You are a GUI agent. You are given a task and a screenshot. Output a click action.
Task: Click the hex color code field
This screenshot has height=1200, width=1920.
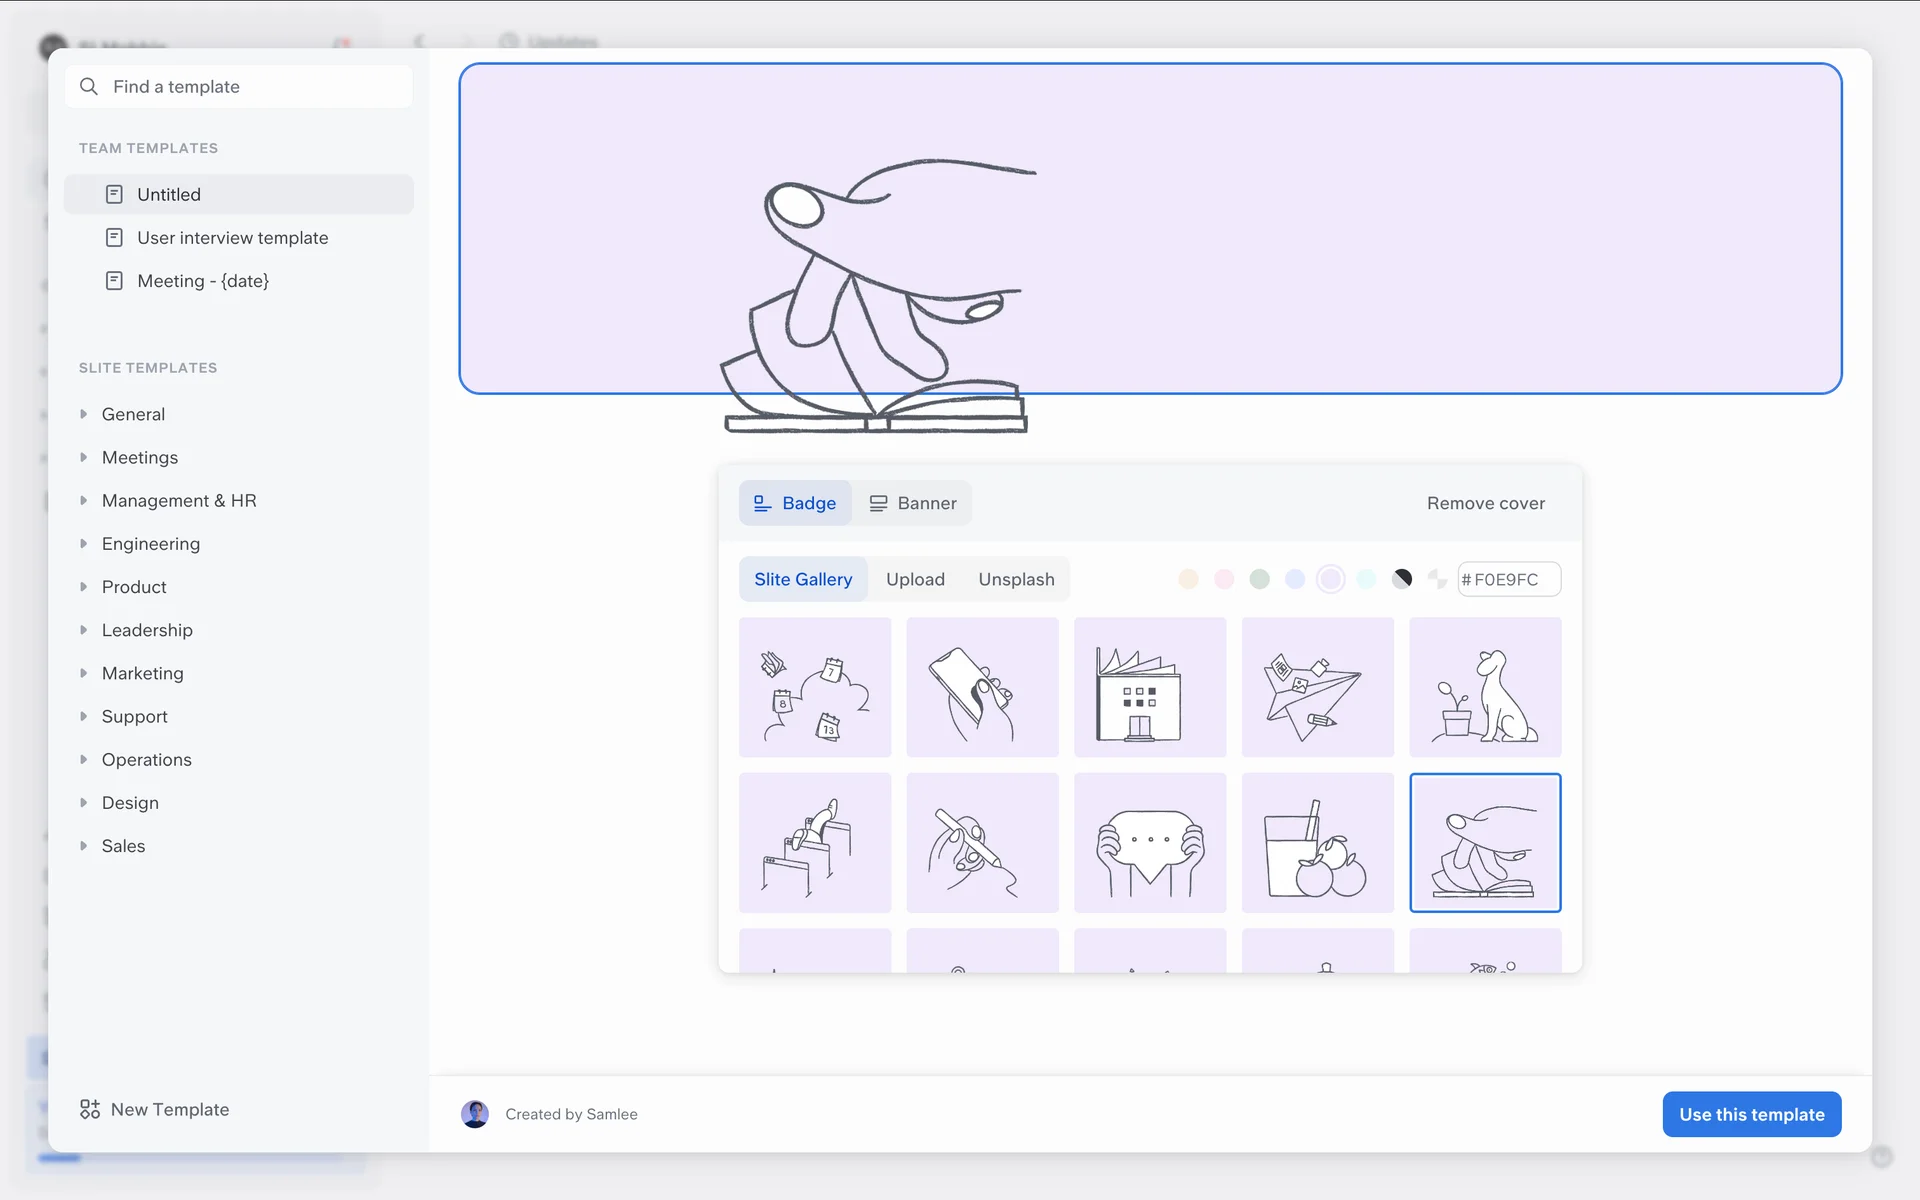1512,579
